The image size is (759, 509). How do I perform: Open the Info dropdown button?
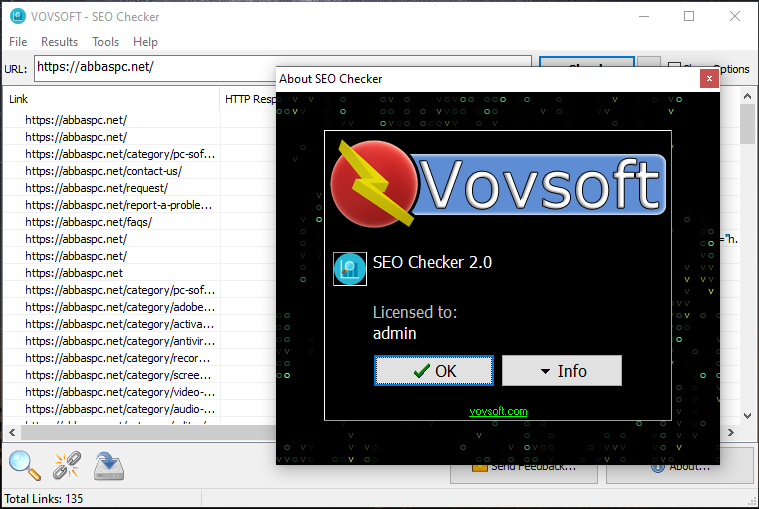562,371
